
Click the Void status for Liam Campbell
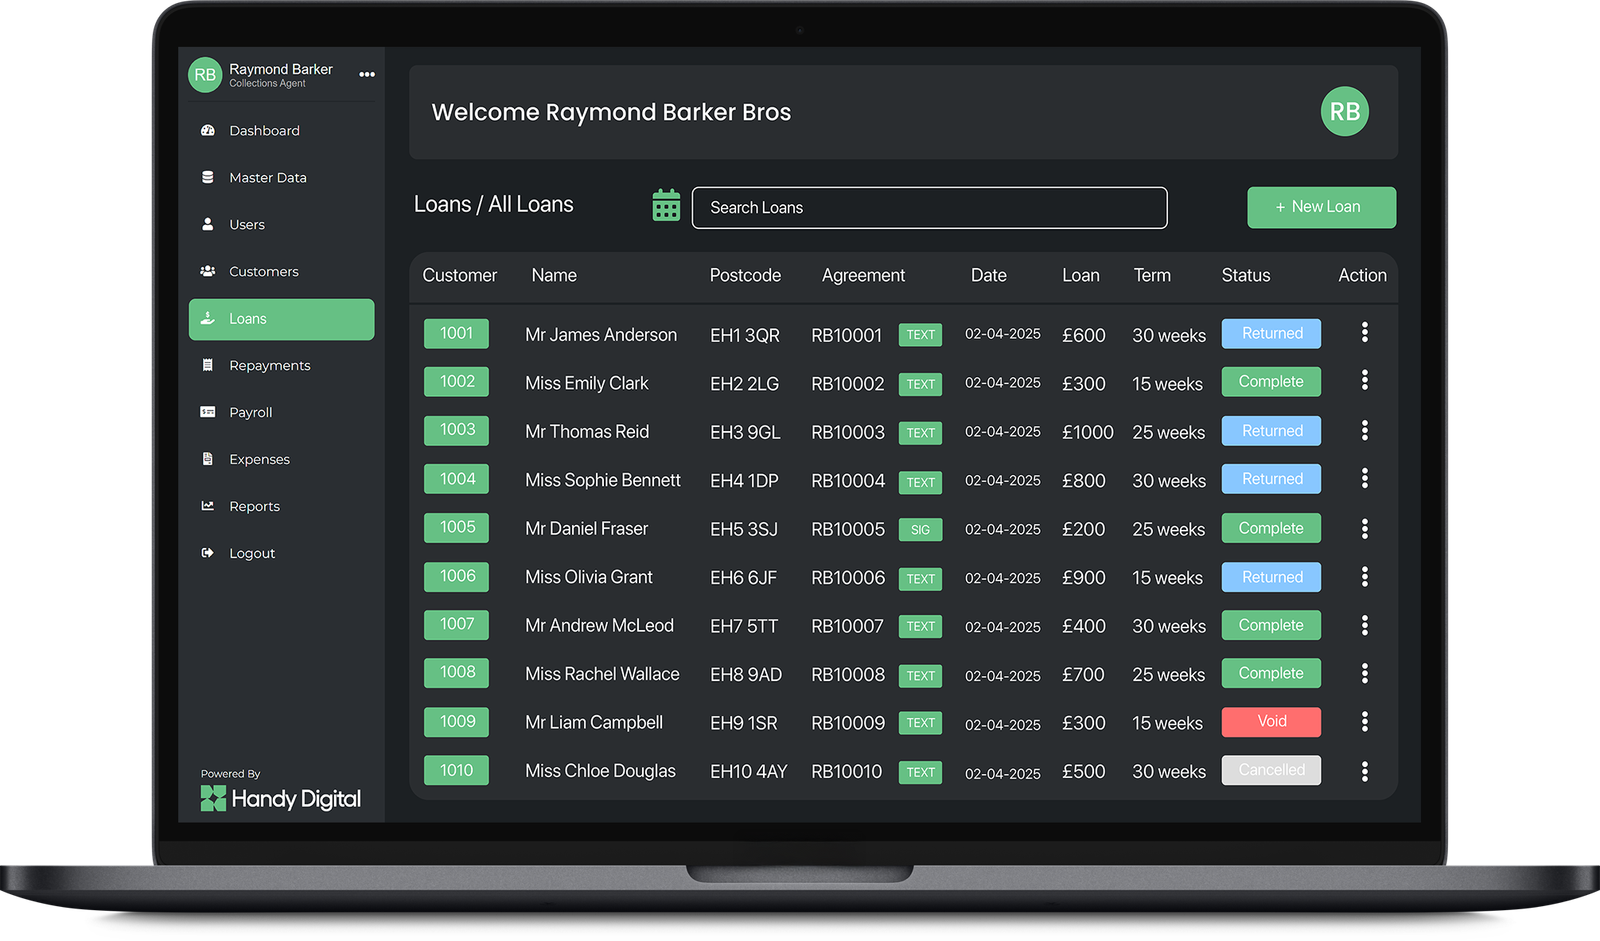click(1271, 722)
